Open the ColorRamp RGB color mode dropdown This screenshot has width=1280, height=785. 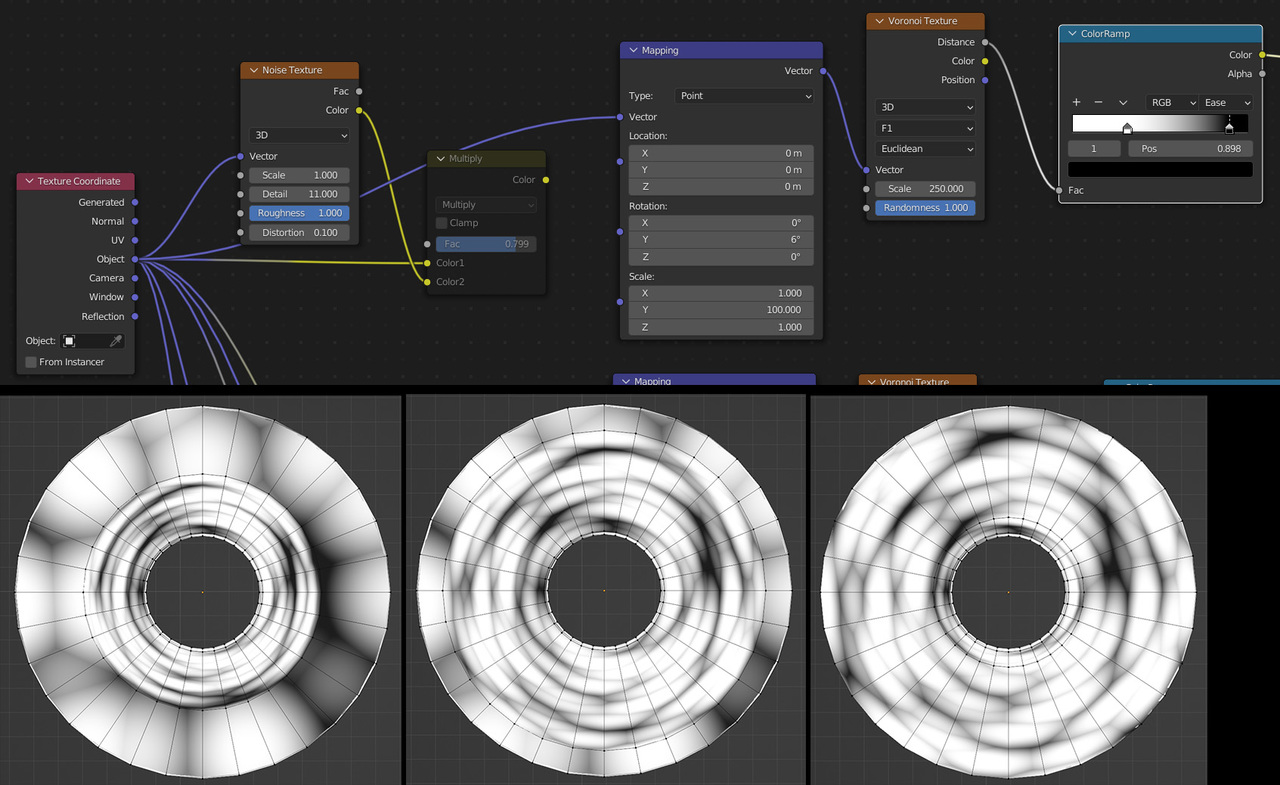[x=1172, y=102]
